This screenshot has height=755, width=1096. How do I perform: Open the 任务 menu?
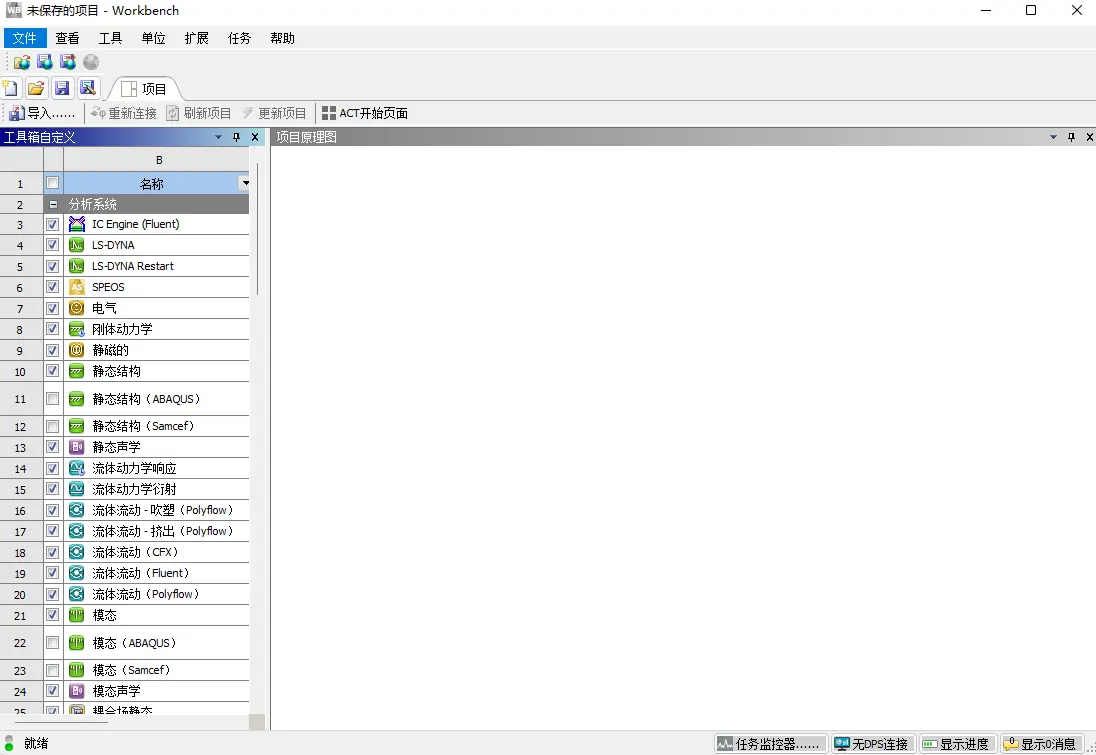pos(239,38)
